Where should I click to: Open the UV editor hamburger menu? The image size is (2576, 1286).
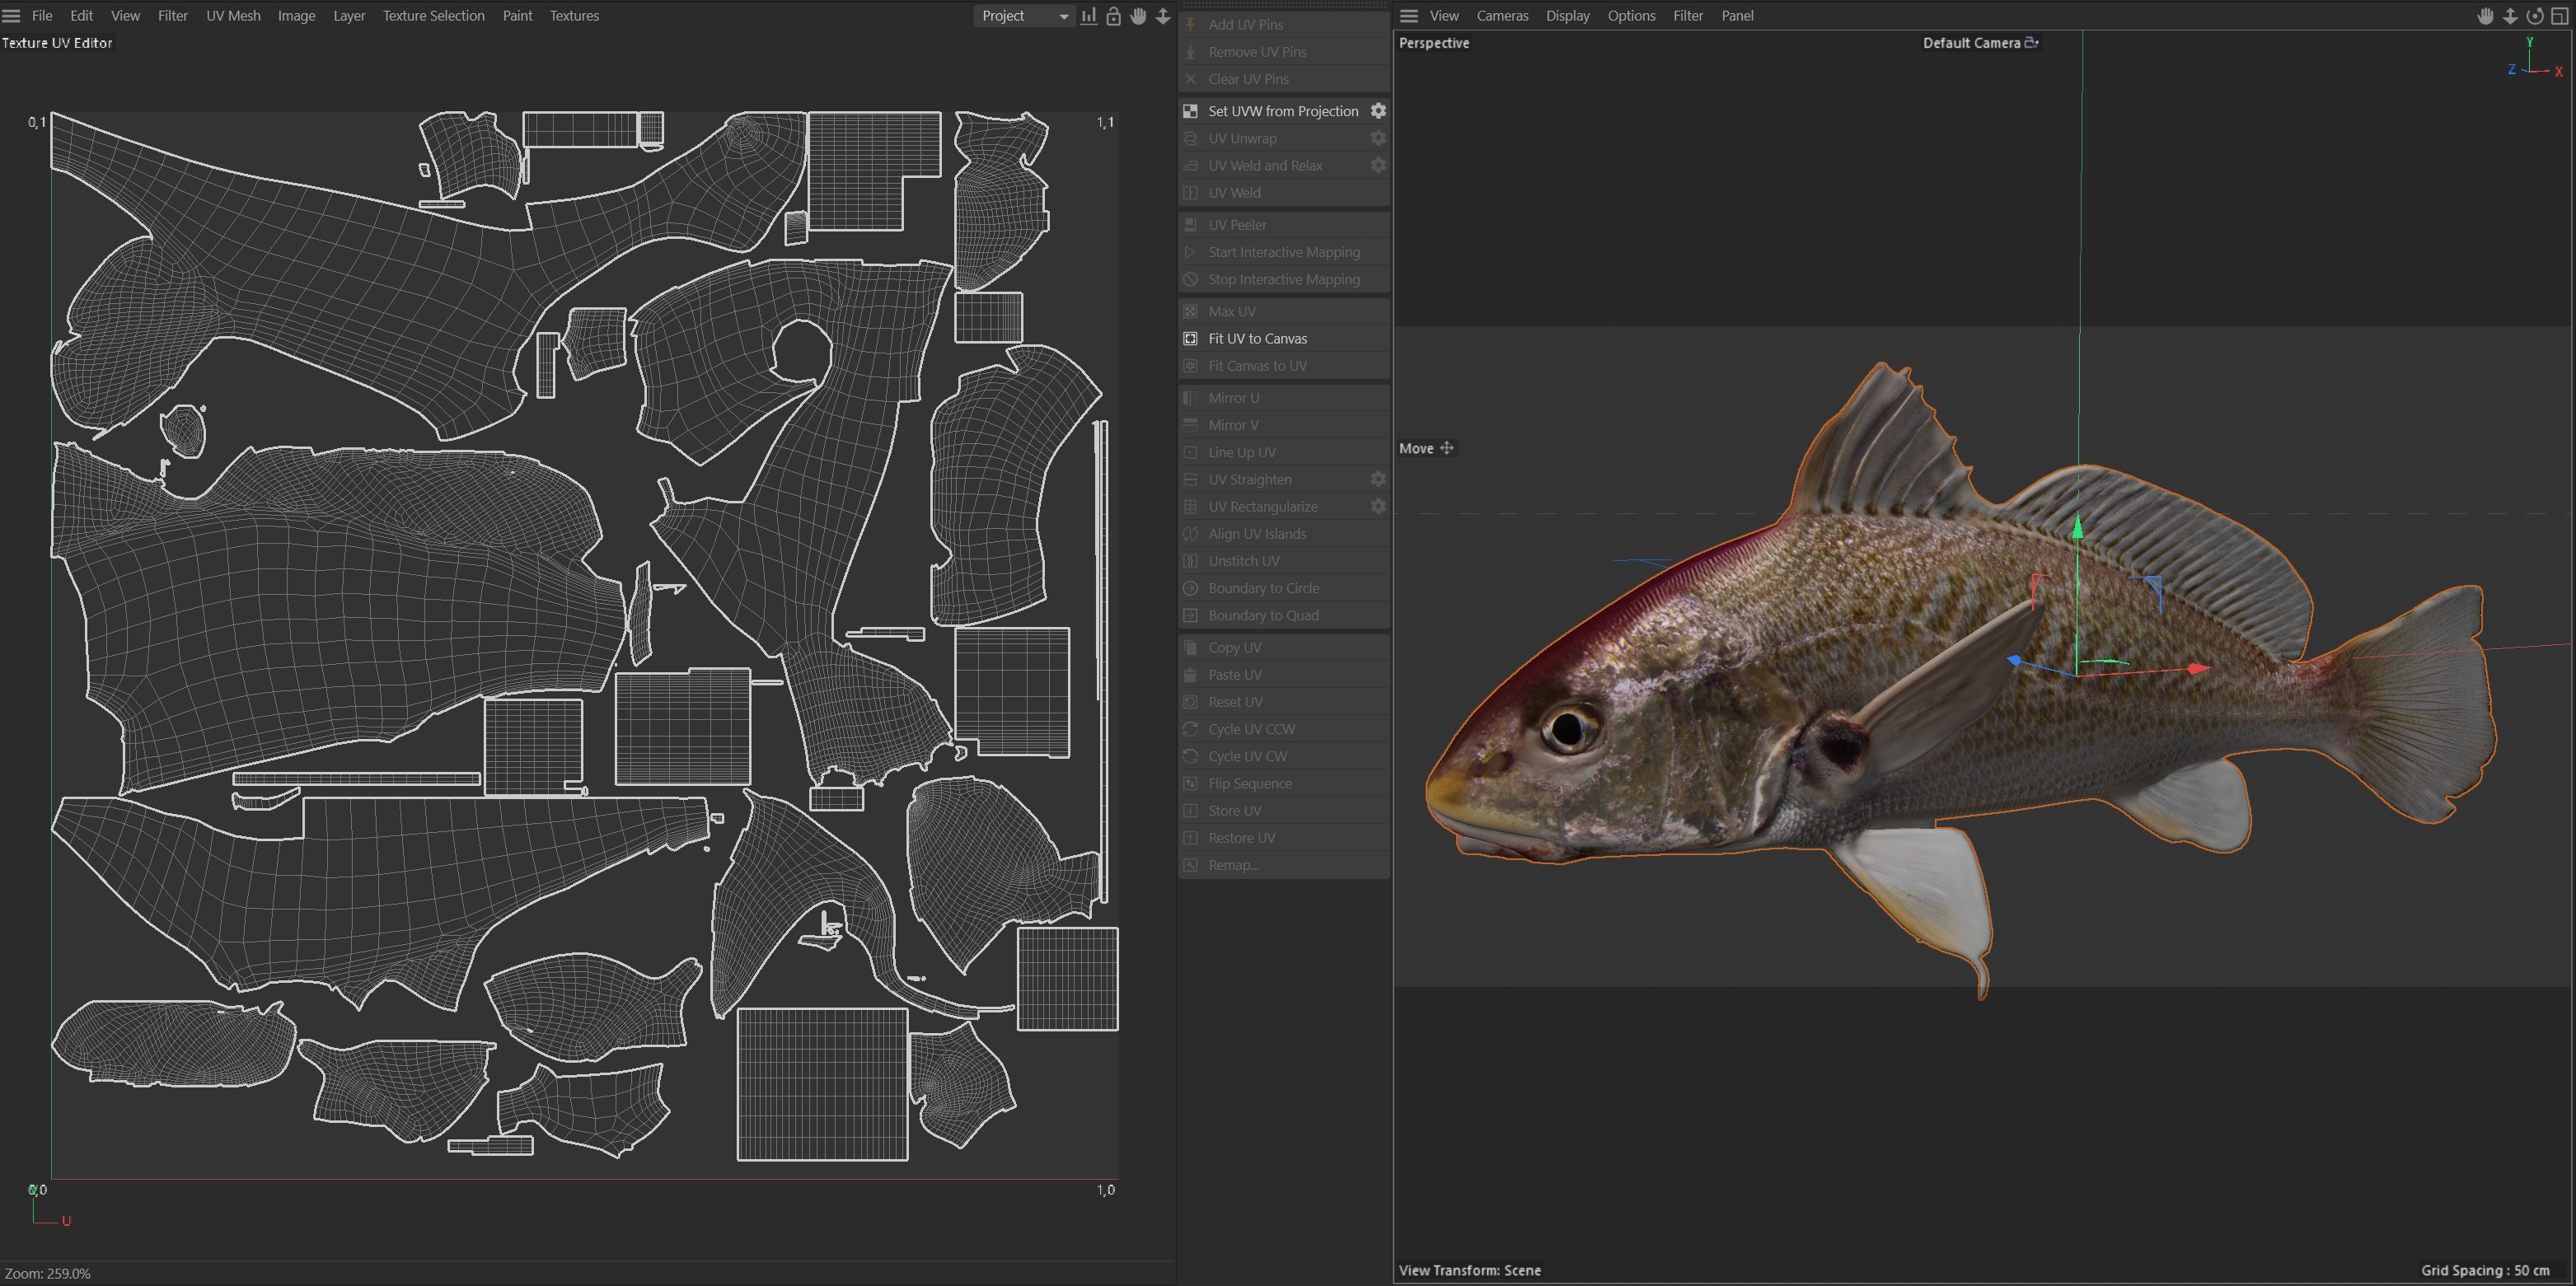12,16
